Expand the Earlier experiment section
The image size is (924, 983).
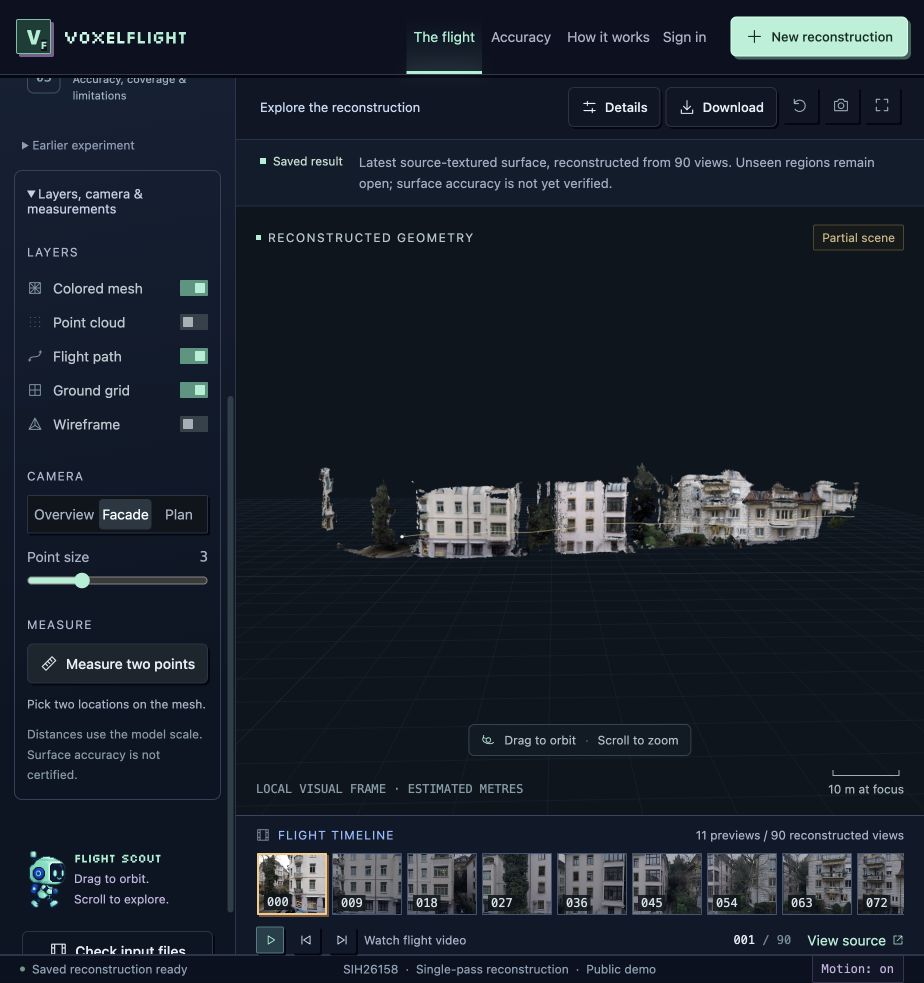(78, 145)
